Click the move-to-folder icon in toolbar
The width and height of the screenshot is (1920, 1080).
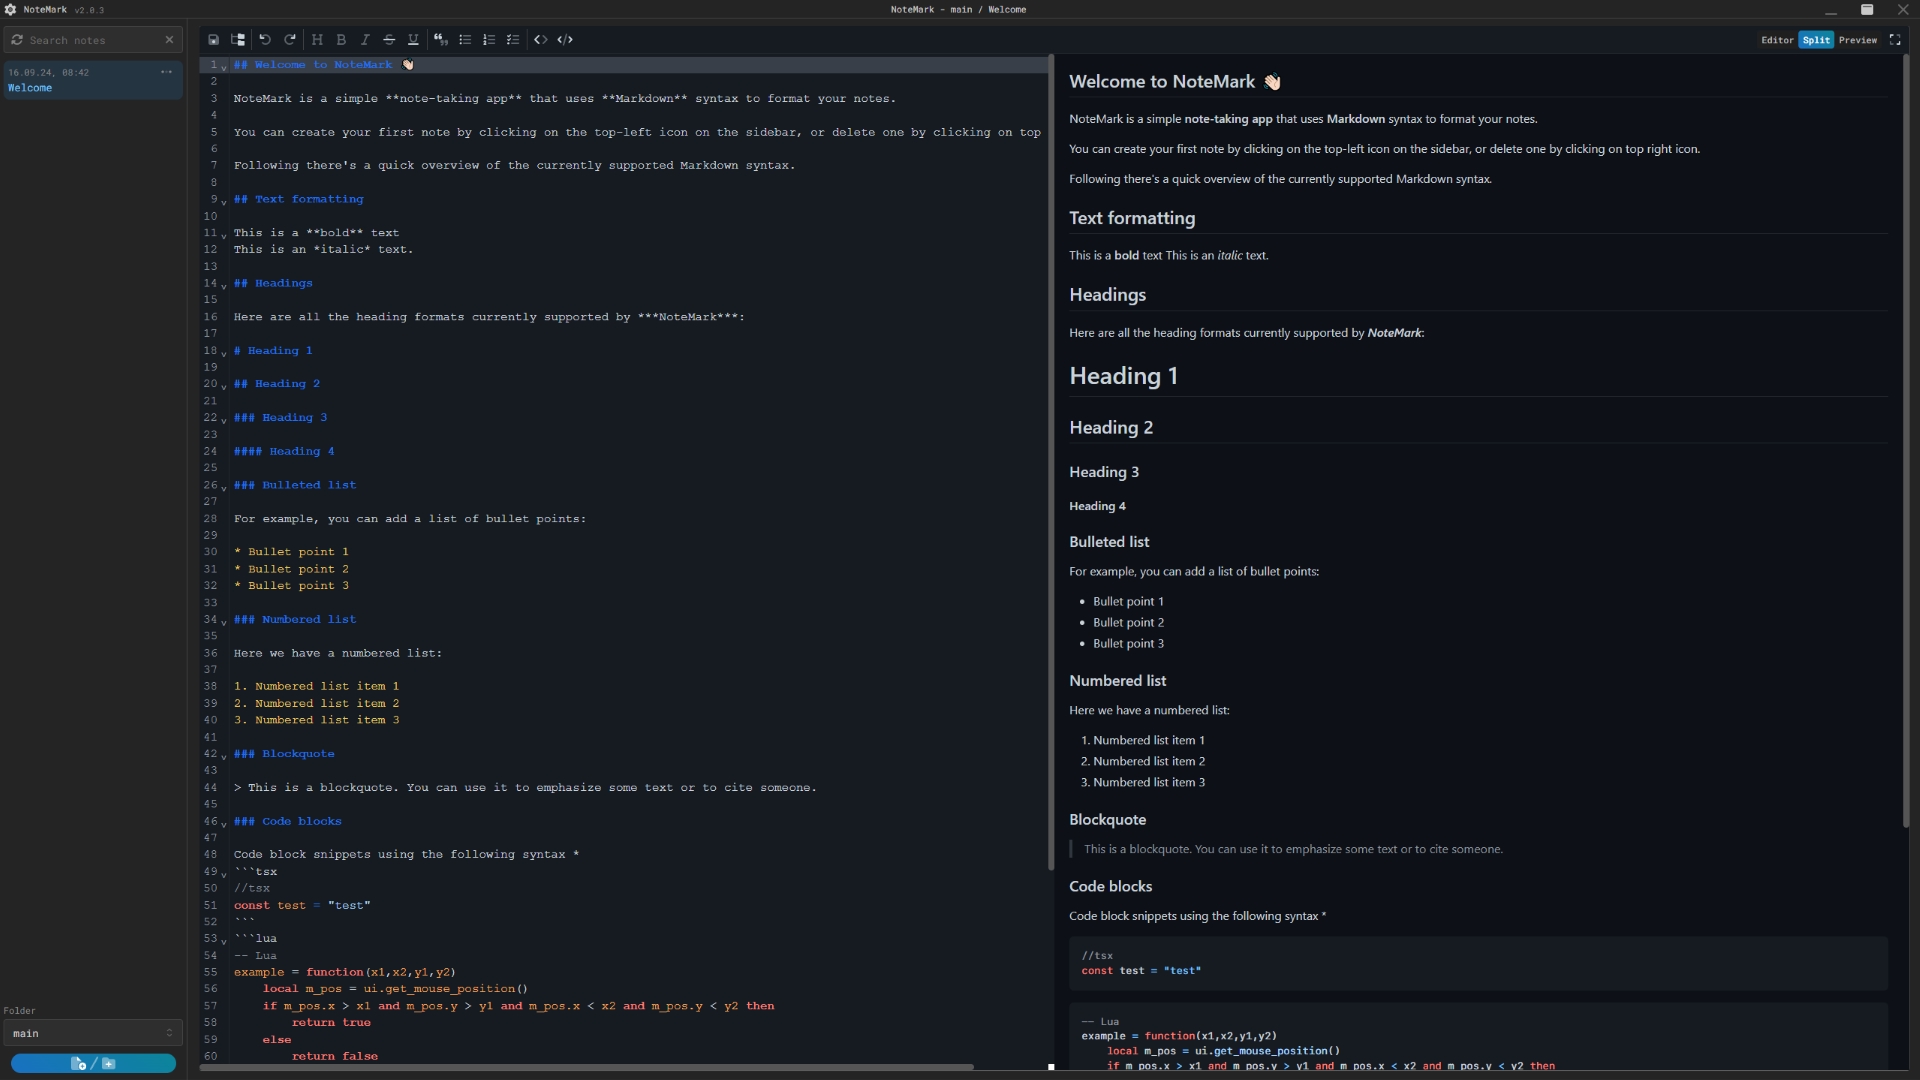tap(238, 40)
